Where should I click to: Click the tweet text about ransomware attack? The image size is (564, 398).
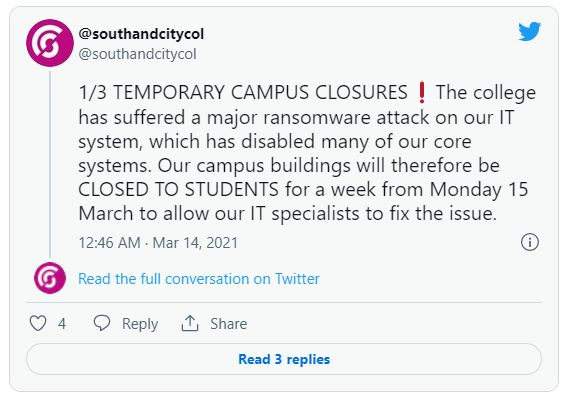point(307,153)
